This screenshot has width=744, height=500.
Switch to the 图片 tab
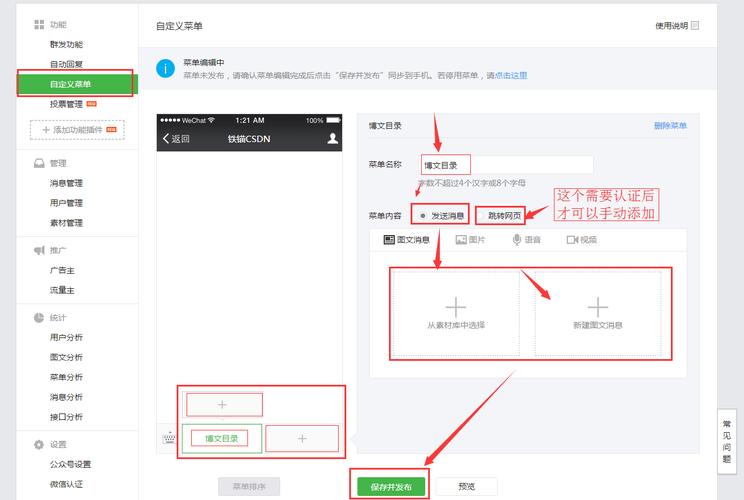coord(470,240)
